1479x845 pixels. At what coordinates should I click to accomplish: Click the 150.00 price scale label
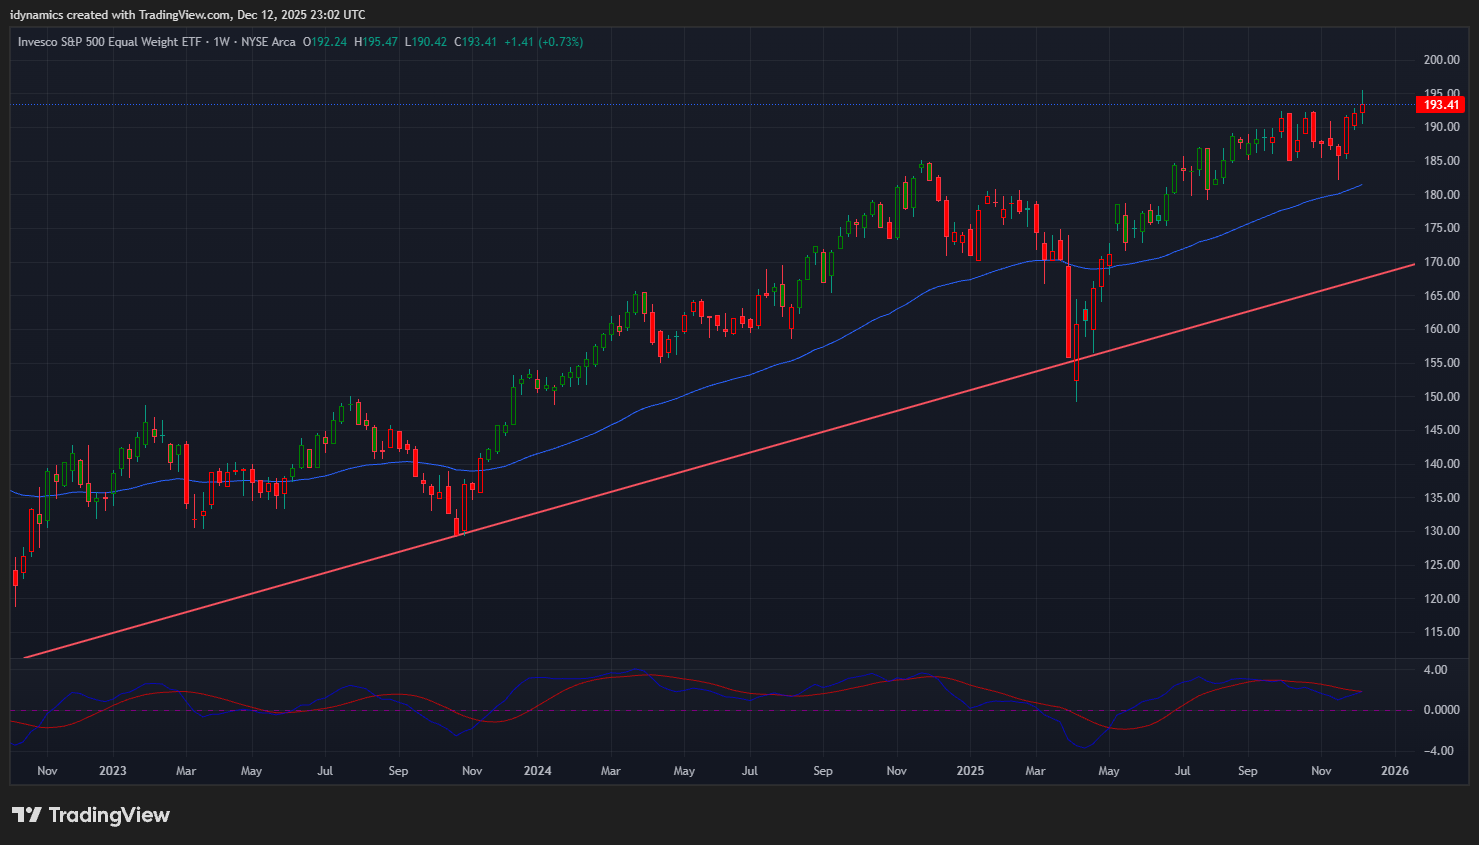click(1441, 397)
